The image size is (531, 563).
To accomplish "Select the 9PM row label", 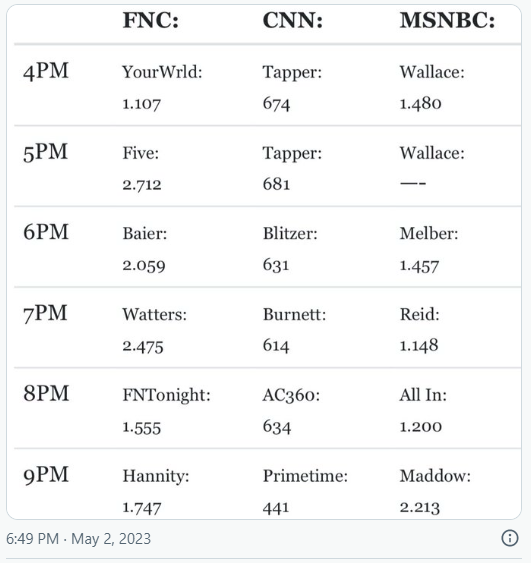I will [x=46, y=475].
